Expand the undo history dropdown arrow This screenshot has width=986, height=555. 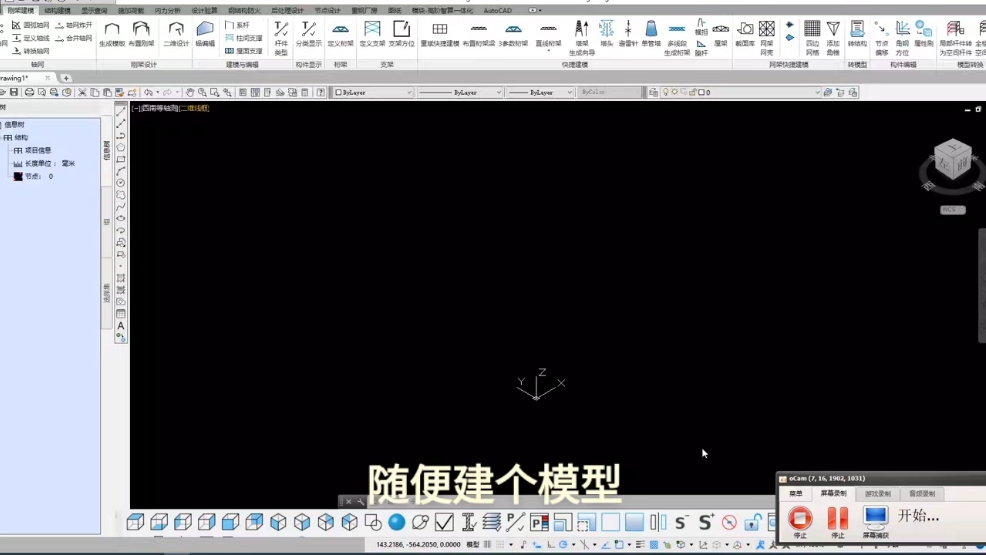coord(157,92)
